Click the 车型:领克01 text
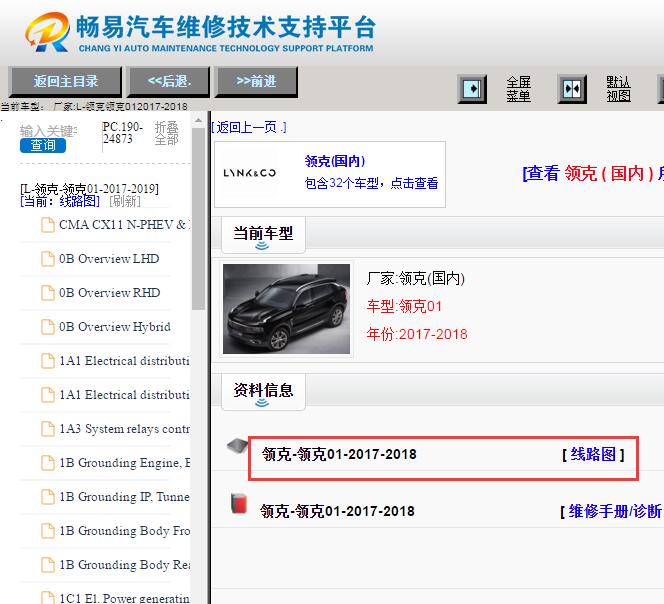The image size is (664, 604). point(404,306)
